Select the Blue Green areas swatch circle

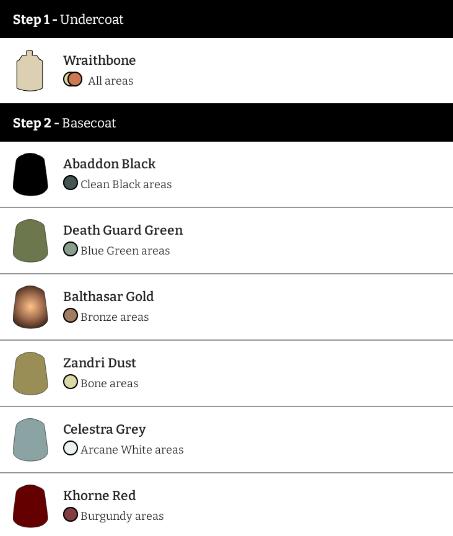(x=70, y=249)
